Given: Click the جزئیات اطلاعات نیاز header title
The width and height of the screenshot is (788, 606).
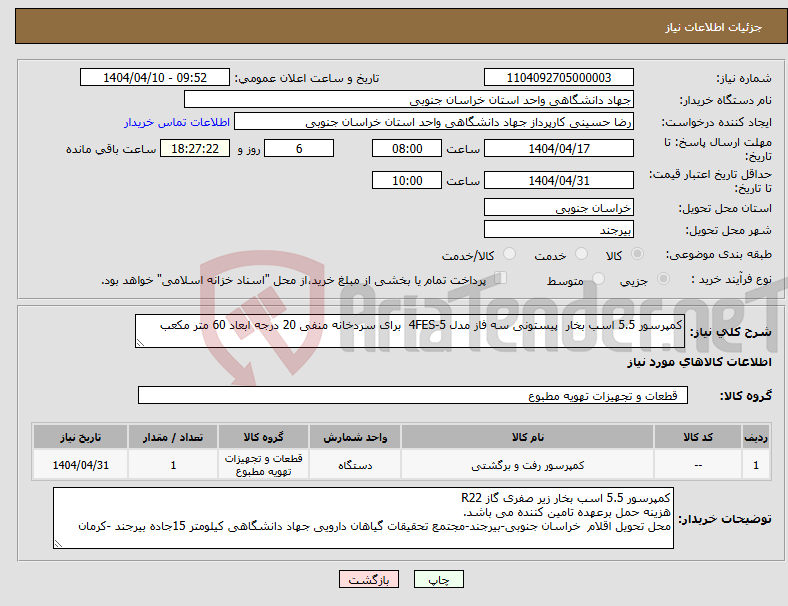Looking at the screenshot, I should point(714,27).
